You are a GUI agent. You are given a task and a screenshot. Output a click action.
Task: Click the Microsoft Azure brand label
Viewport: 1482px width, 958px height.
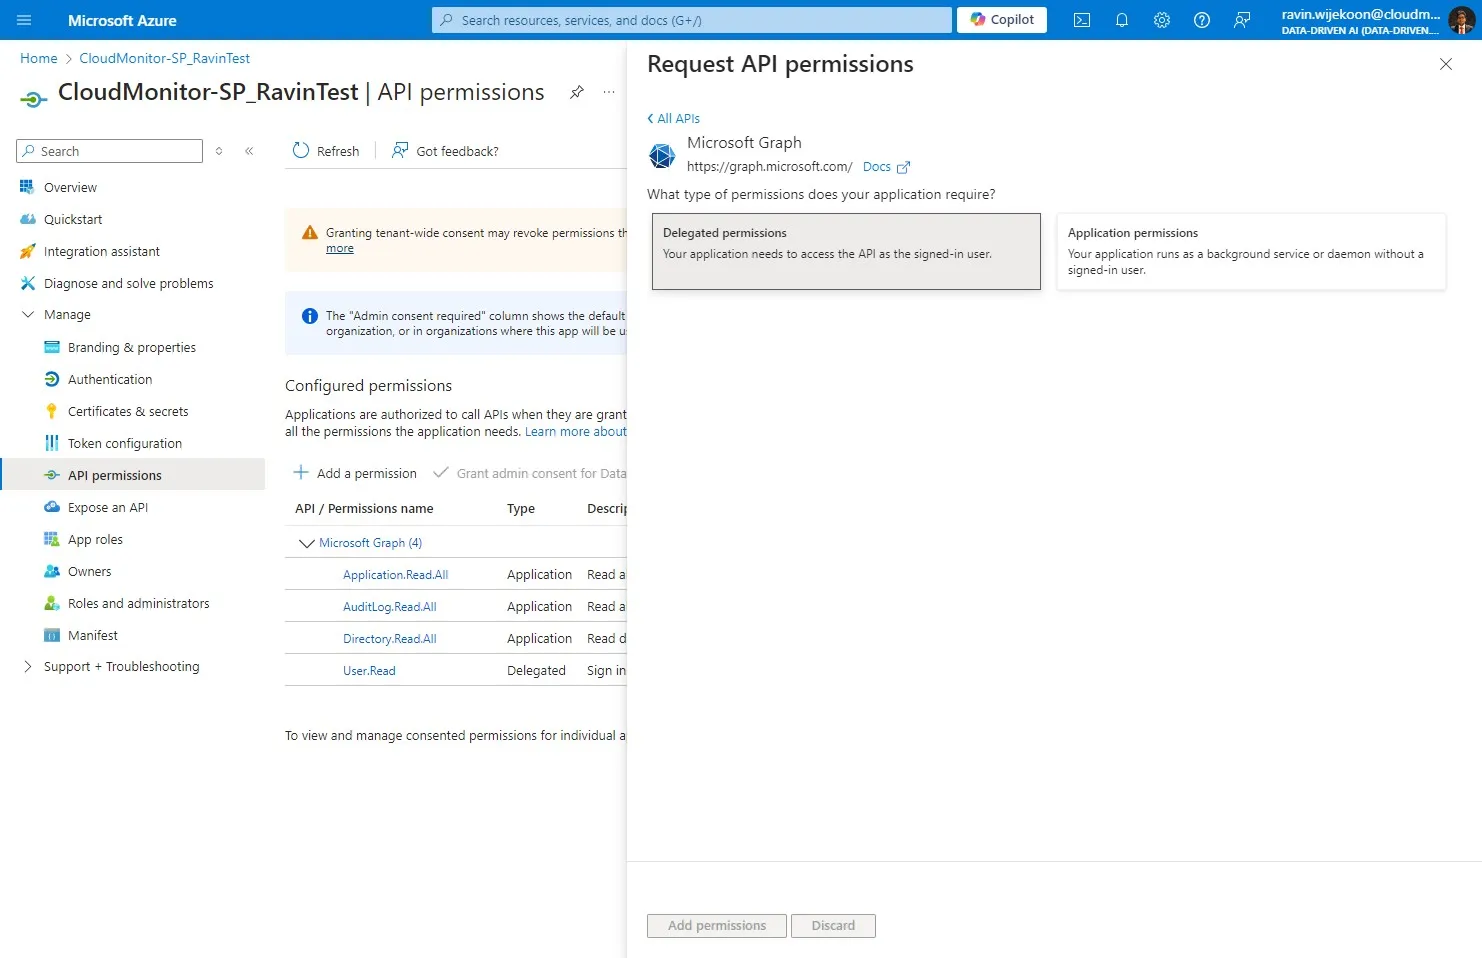point(122,20)
